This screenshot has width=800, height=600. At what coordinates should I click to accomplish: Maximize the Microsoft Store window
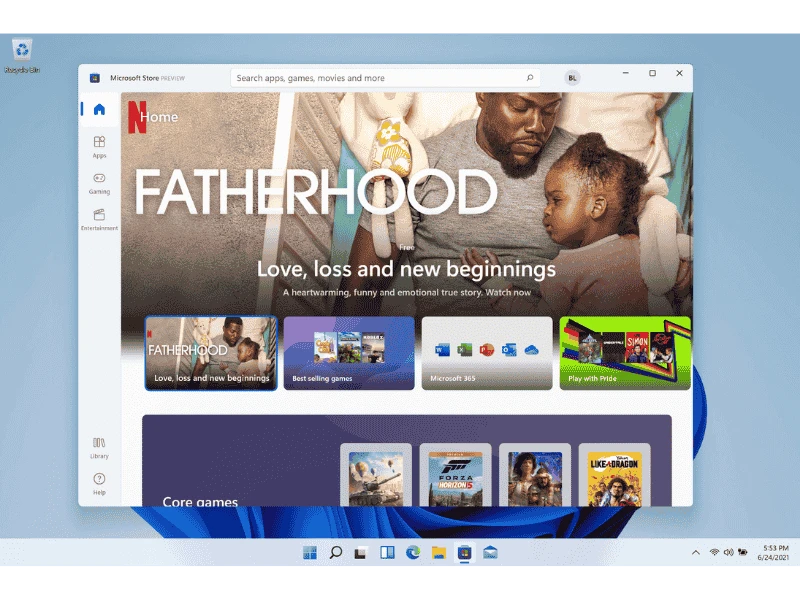652,73
